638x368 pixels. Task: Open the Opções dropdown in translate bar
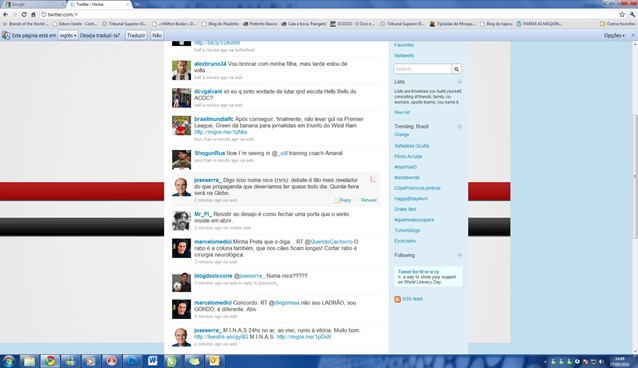click(614, 35)
